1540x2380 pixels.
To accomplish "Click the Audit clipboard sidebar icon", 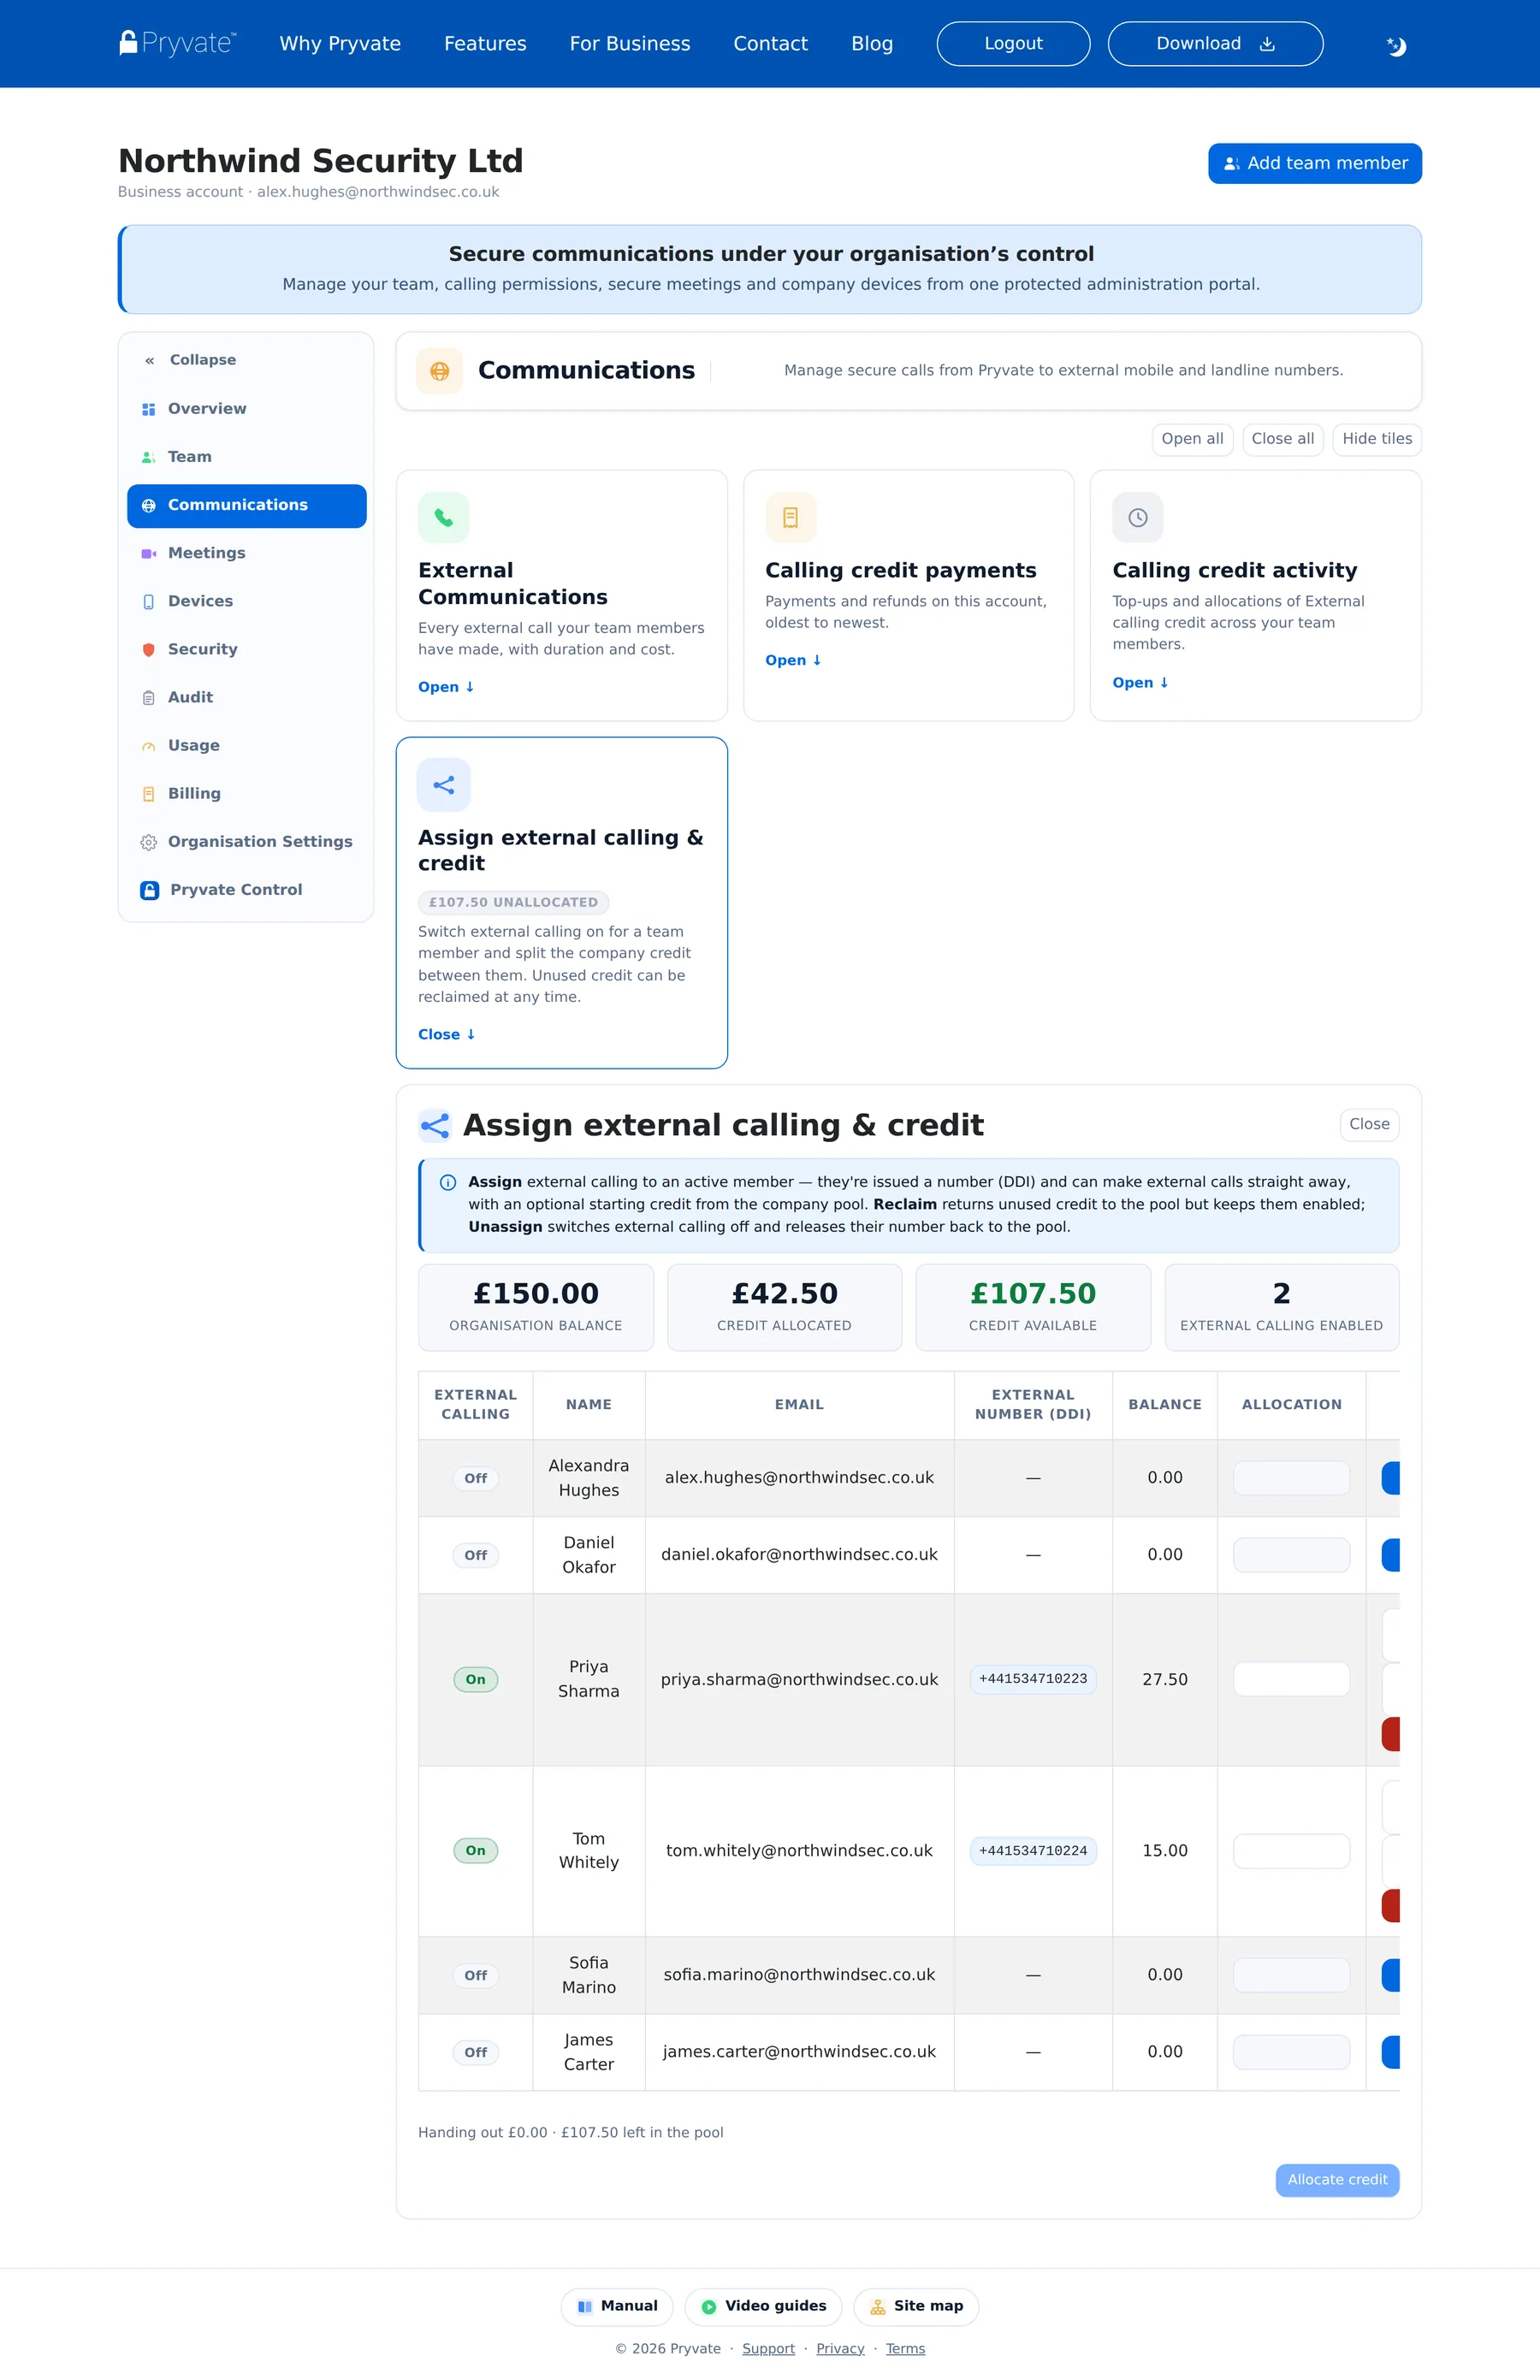I will pos(148,697).
